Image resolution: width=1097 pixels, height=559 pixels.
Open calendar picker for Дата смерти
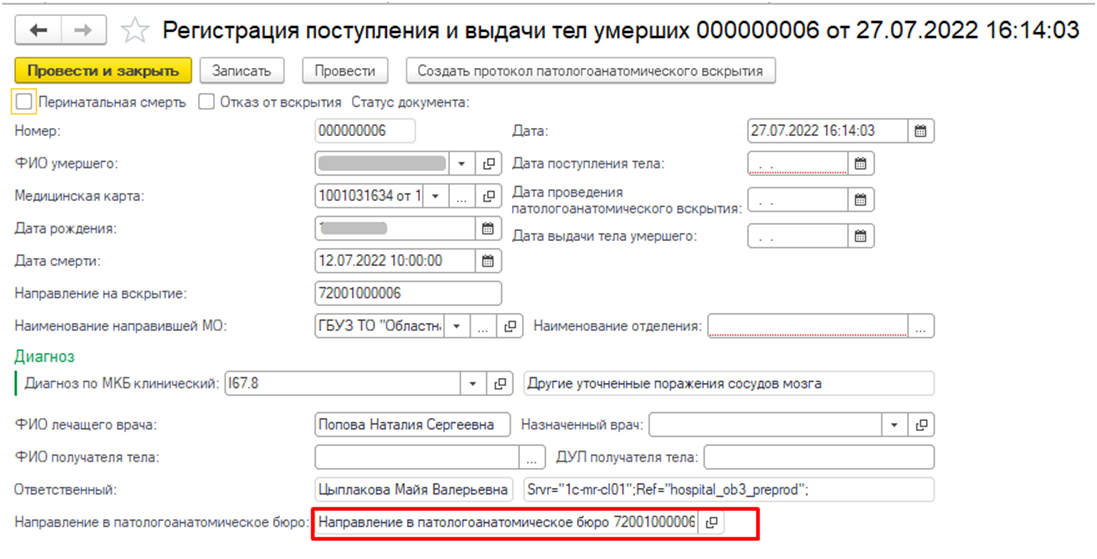488,261
